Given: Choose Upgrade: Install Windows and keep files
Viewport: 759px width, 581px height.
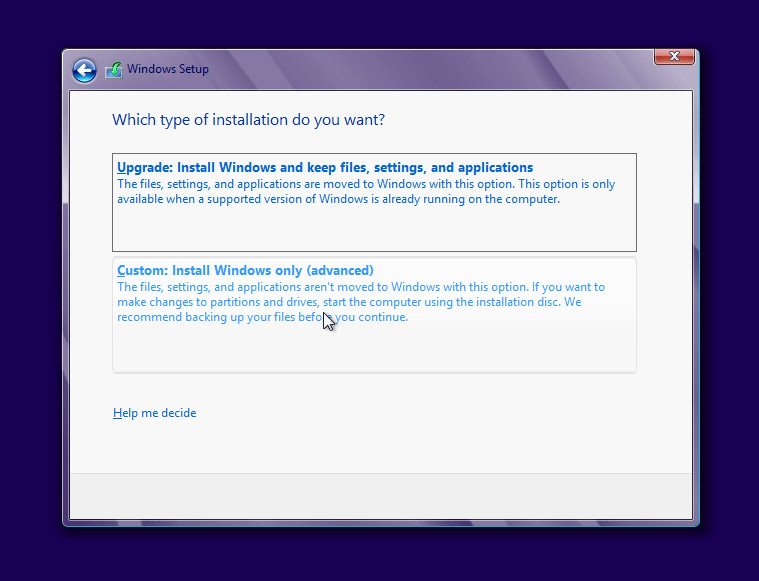Looking at the screenshot, I should 374,202.
